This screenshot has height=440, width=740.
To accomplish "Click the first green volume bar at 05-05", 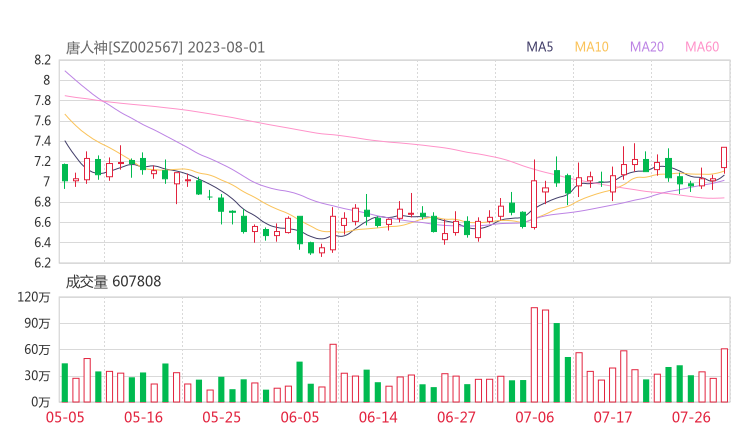I will pos(65,383).
